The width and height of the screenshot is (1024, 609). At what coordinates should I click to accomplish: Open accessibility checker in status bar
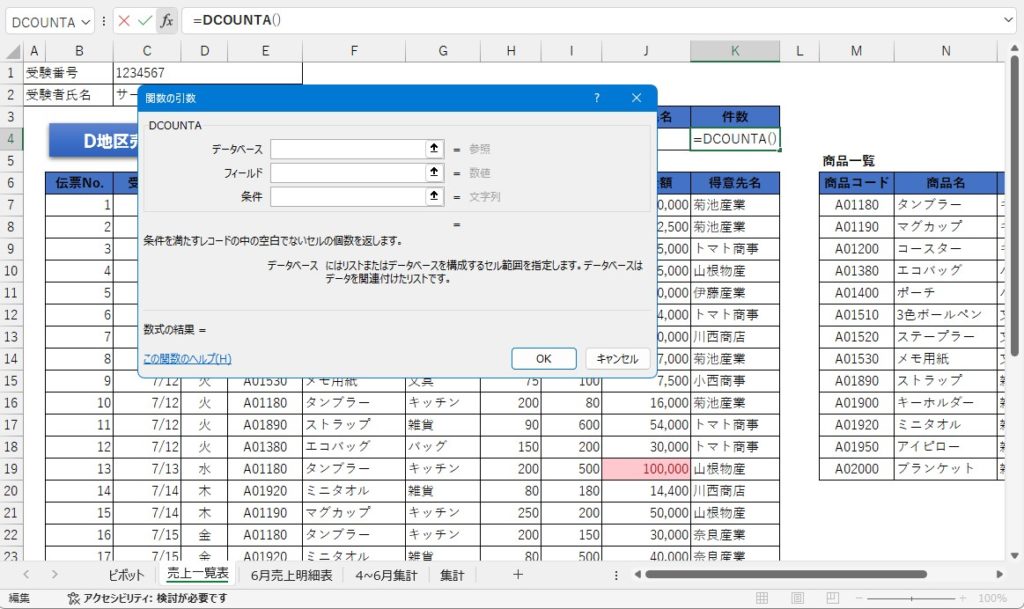[147, 598]
